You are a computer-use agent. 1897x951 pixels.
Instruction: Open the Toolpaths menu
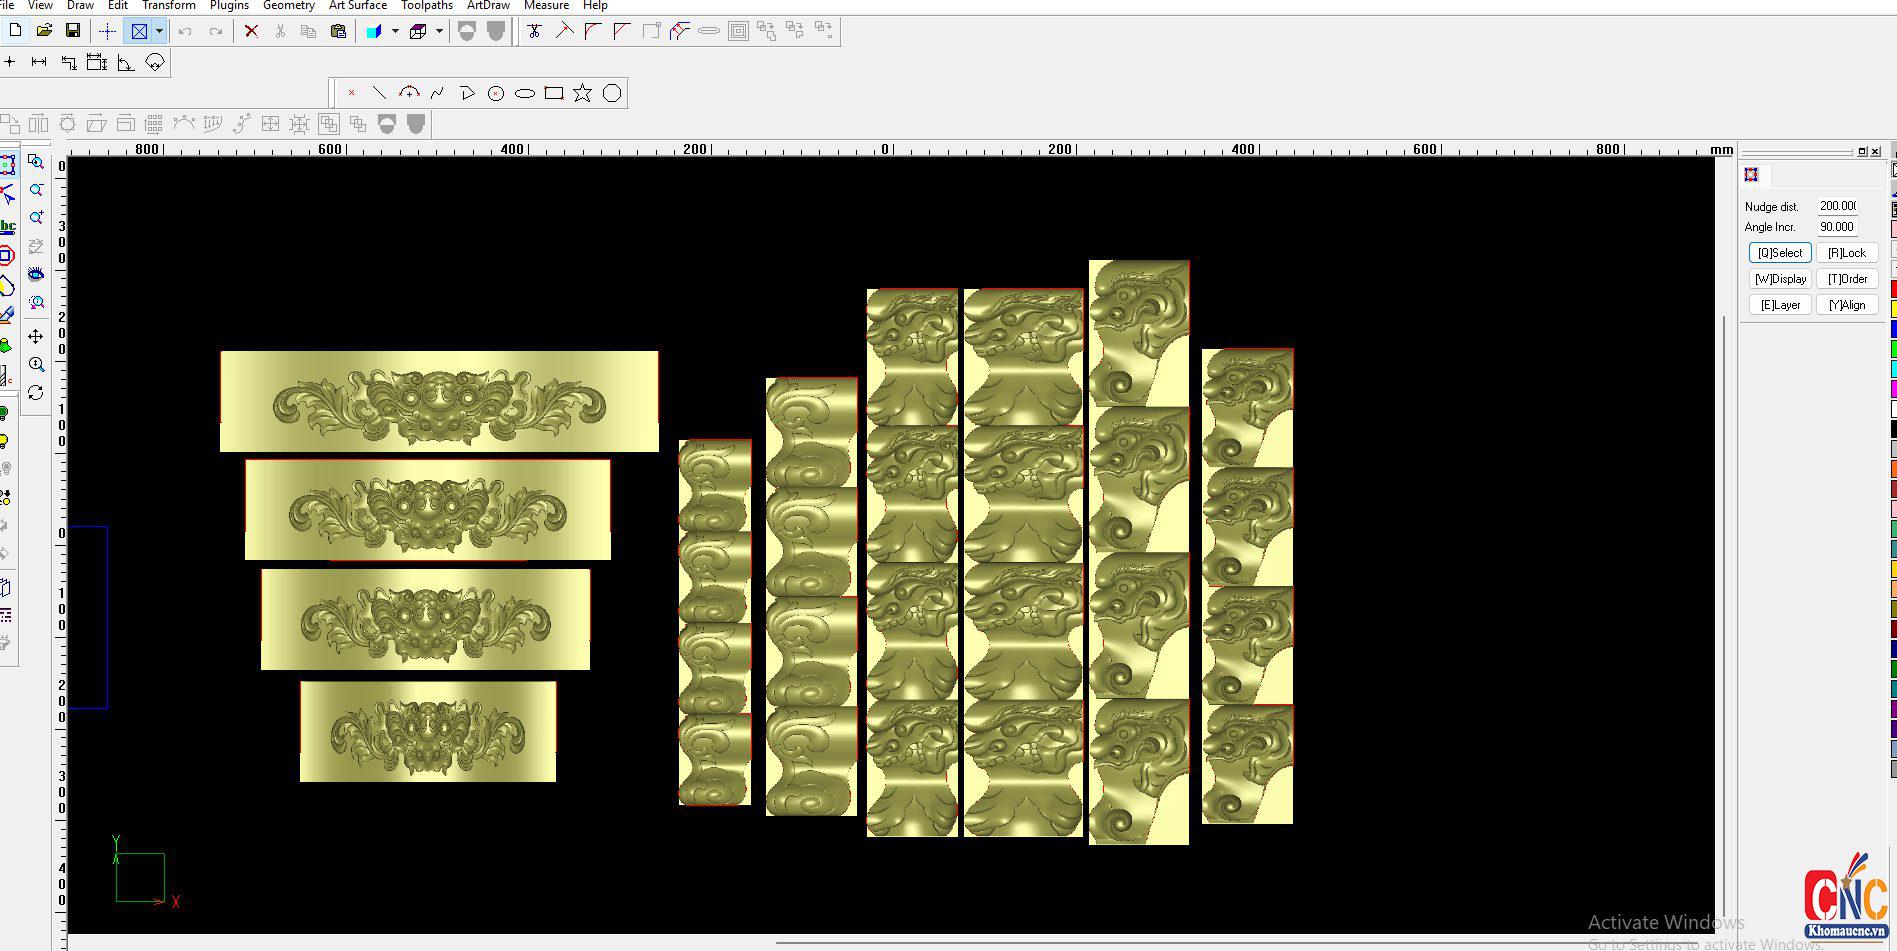point(427,6)
